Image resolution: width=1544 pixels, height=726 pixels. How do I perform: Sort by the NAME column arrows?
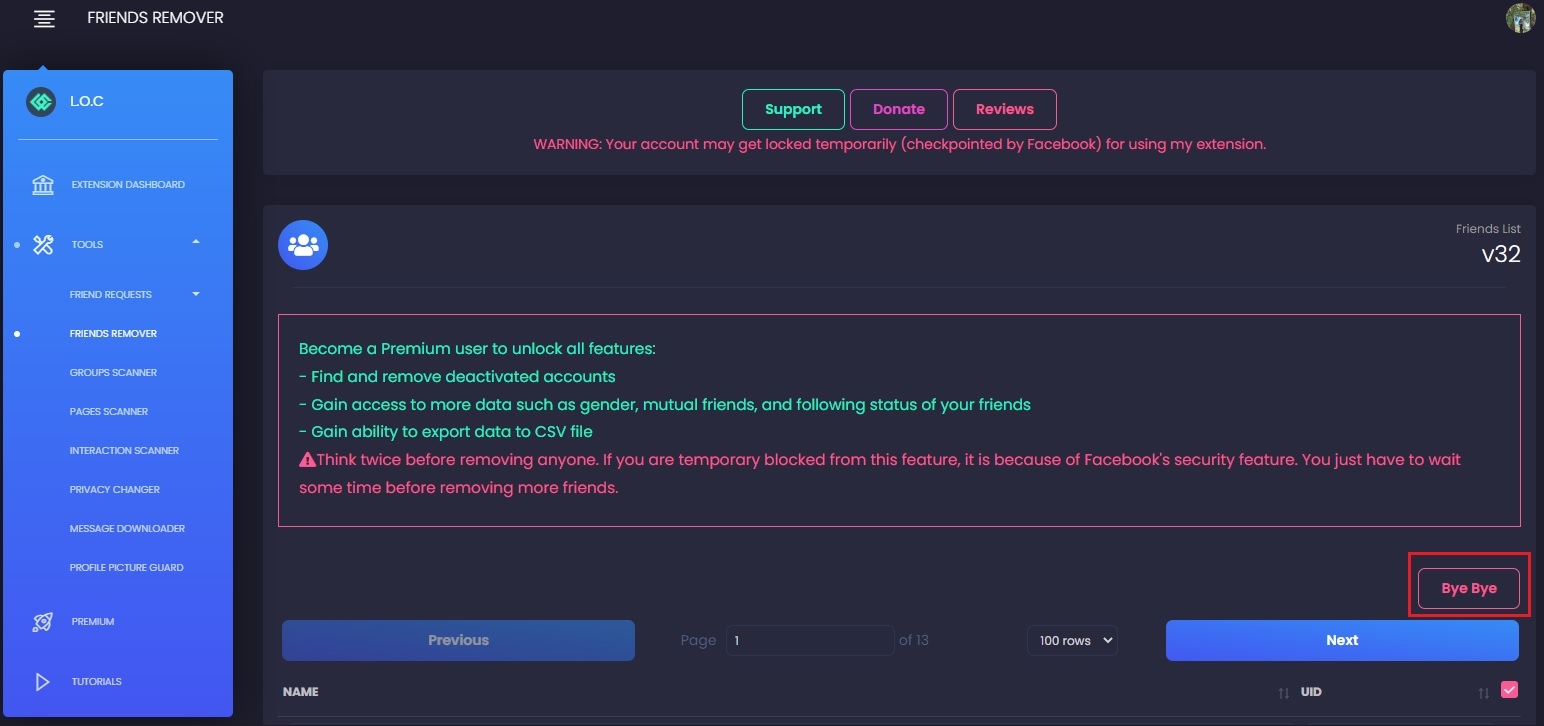tap(1283, 692)
